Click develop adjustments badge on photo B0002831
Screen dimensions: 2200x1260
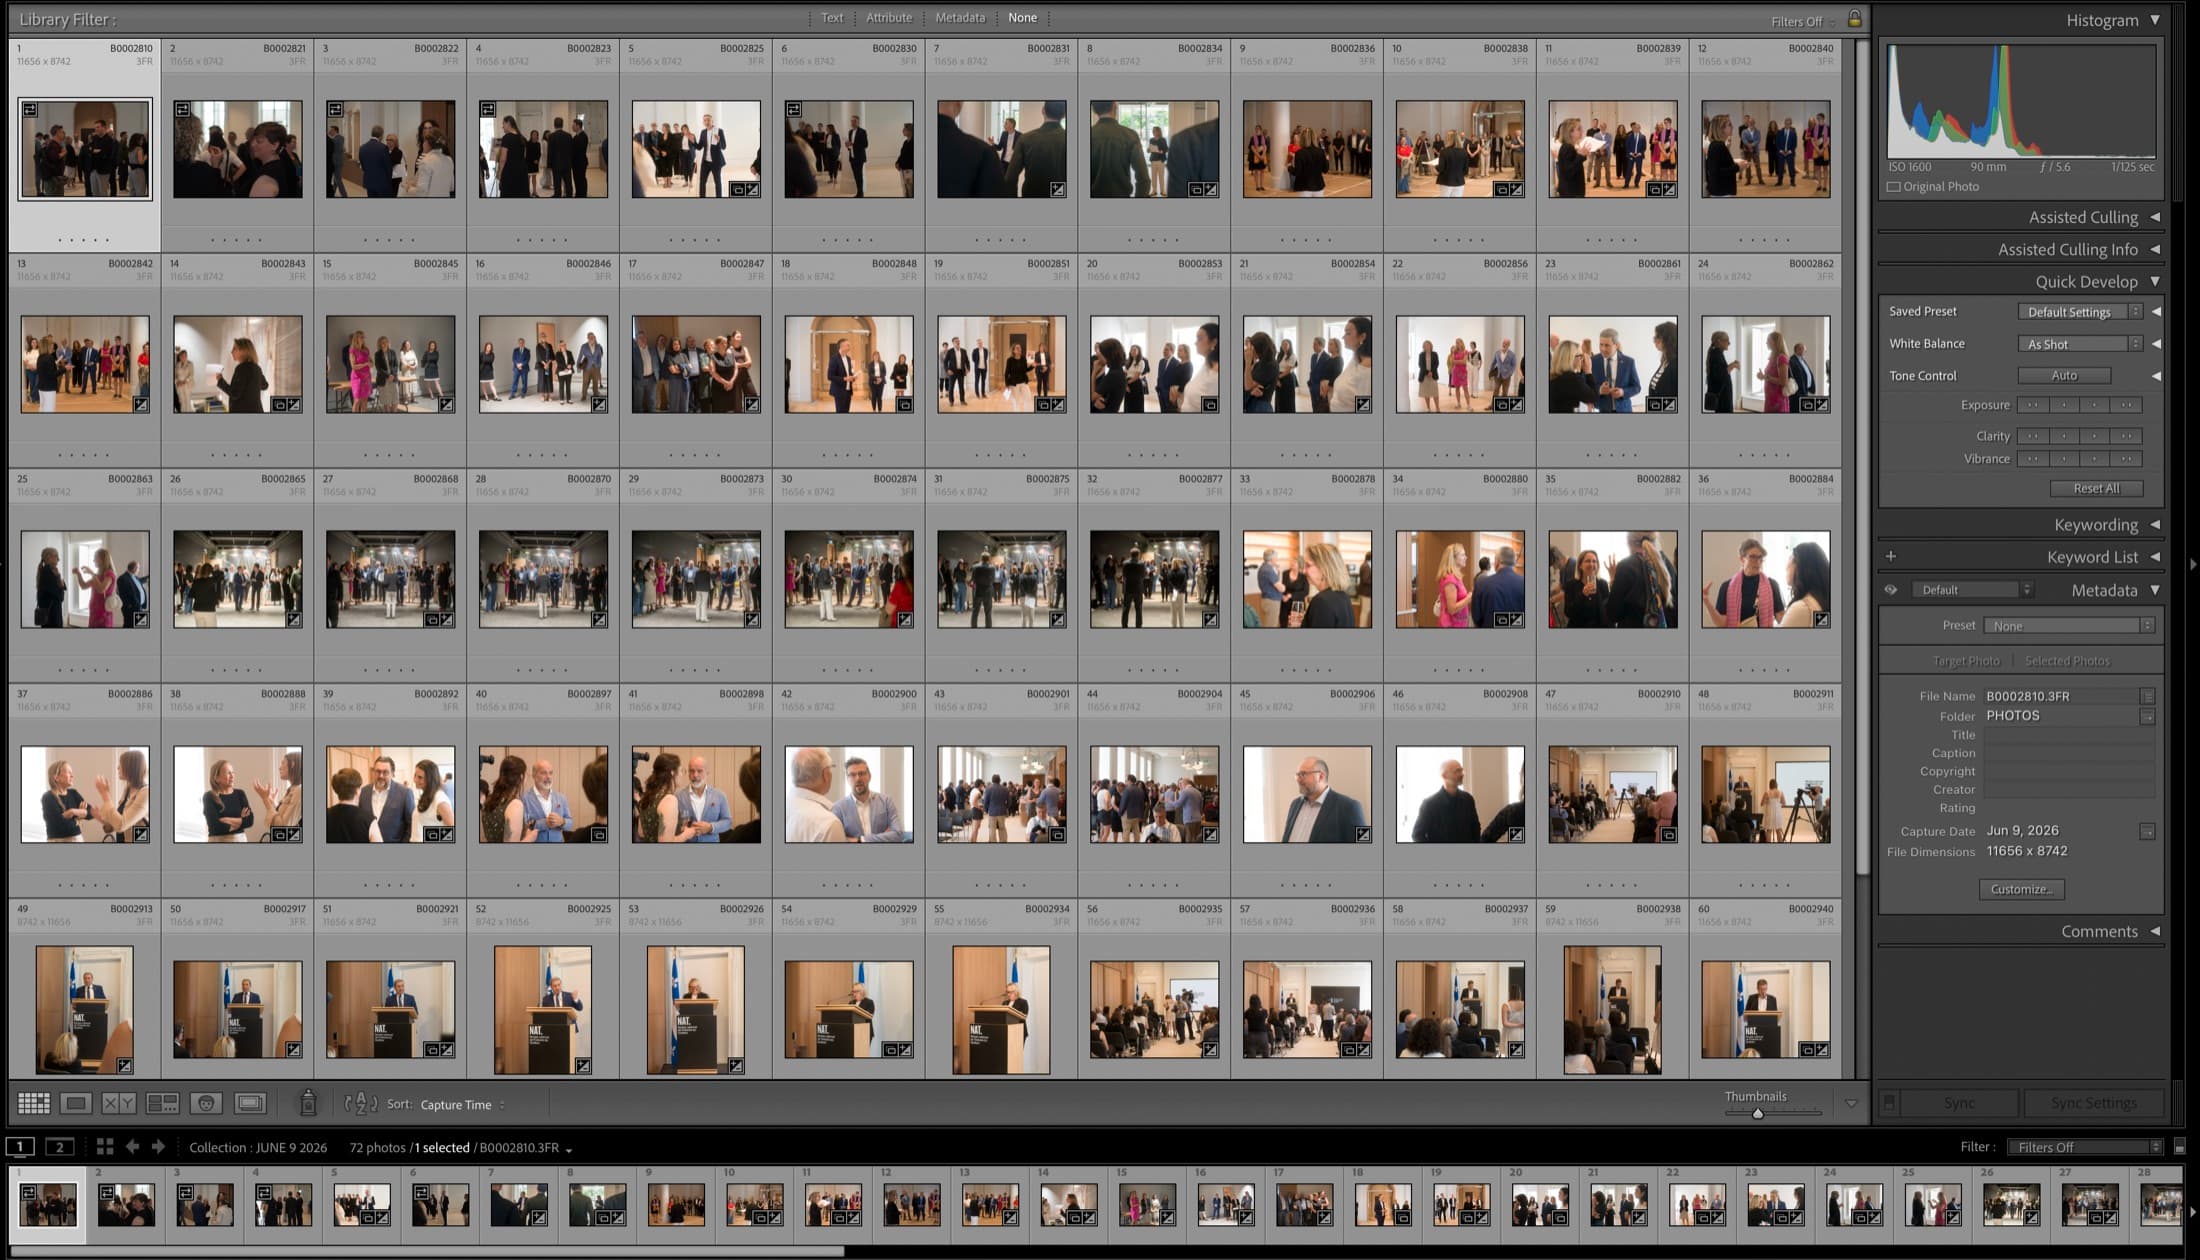pyautogui.click(x=1057, y=189)
